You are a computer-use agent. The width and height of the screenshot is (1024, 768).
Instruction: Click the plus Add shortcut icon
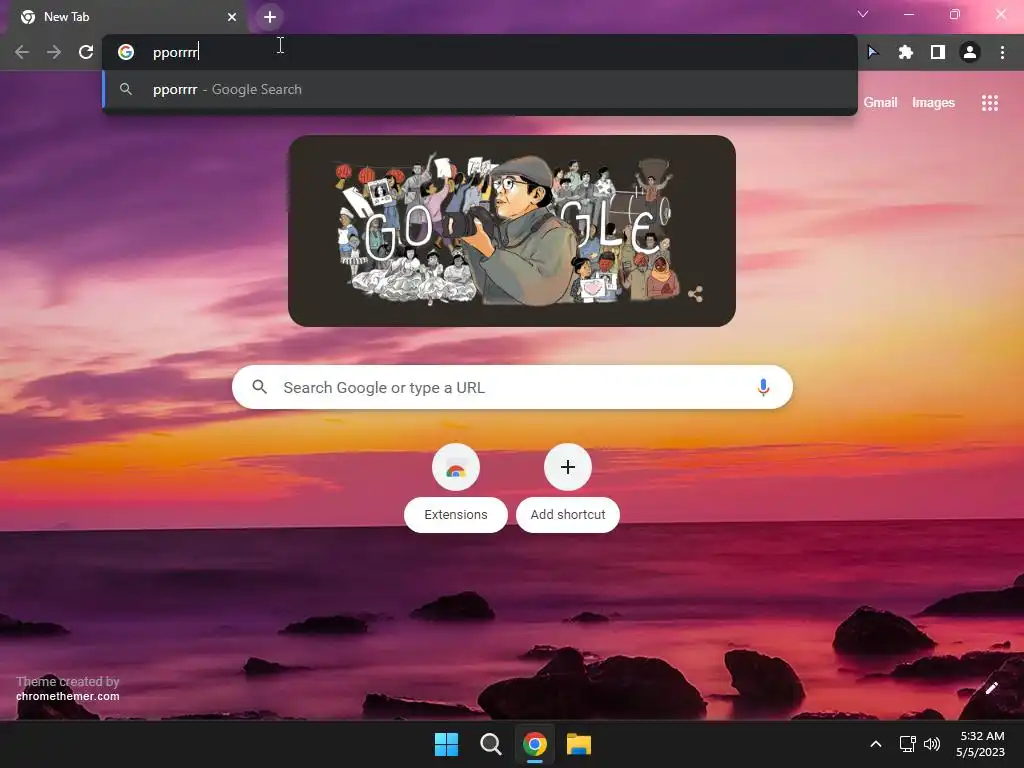coord(568,467)
